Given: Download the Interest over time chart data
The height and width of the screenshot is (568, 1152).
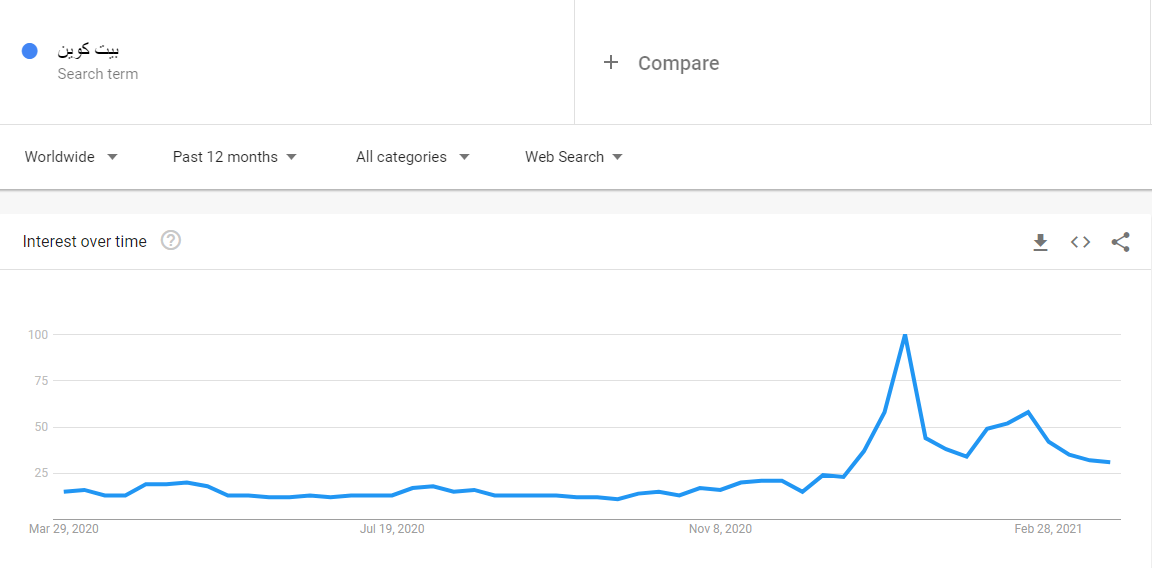Looking at the screenshot, I should (x=1040, y=242).
